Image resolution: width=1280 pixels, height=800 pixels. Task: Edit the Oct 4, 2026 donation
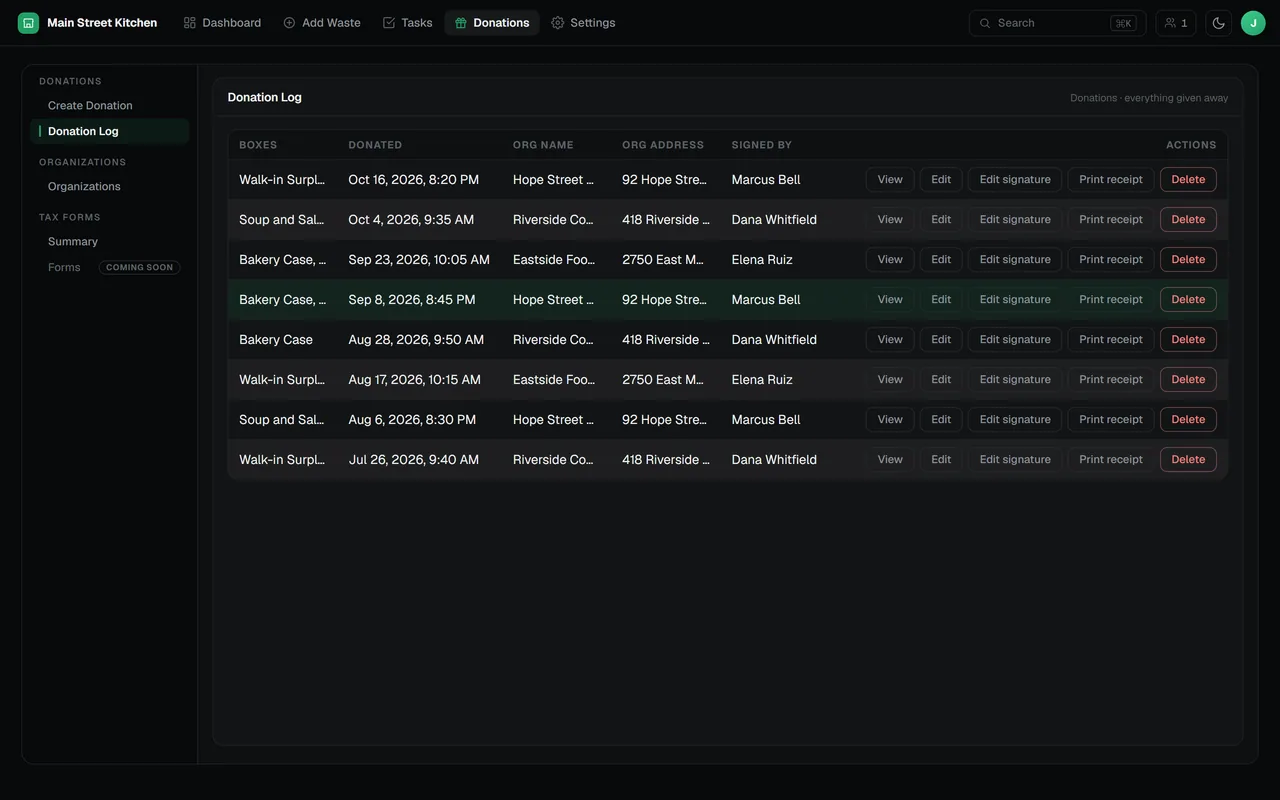click(941, 220)
